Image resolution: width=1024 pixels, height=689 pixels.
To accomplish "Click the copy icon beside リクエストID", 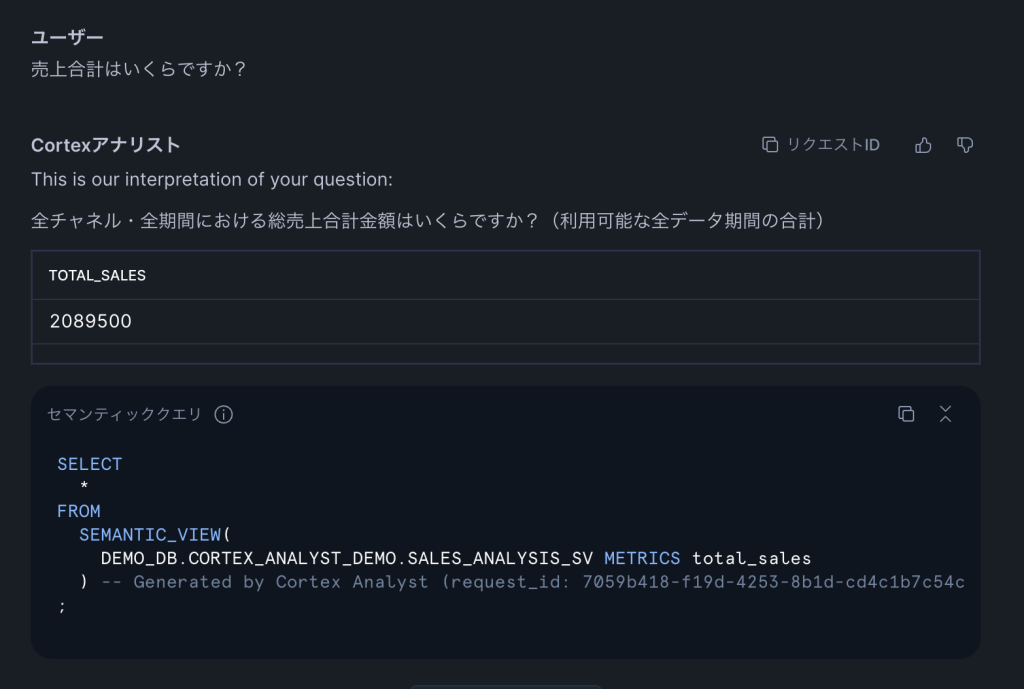I will (x=769, y=145).
